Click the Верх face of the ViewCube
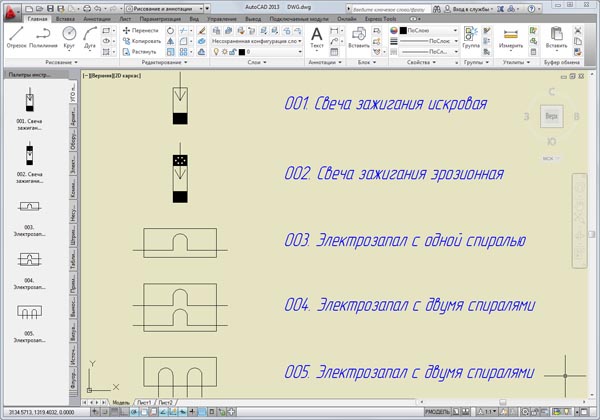600x420 pixels. pos(551,117)
